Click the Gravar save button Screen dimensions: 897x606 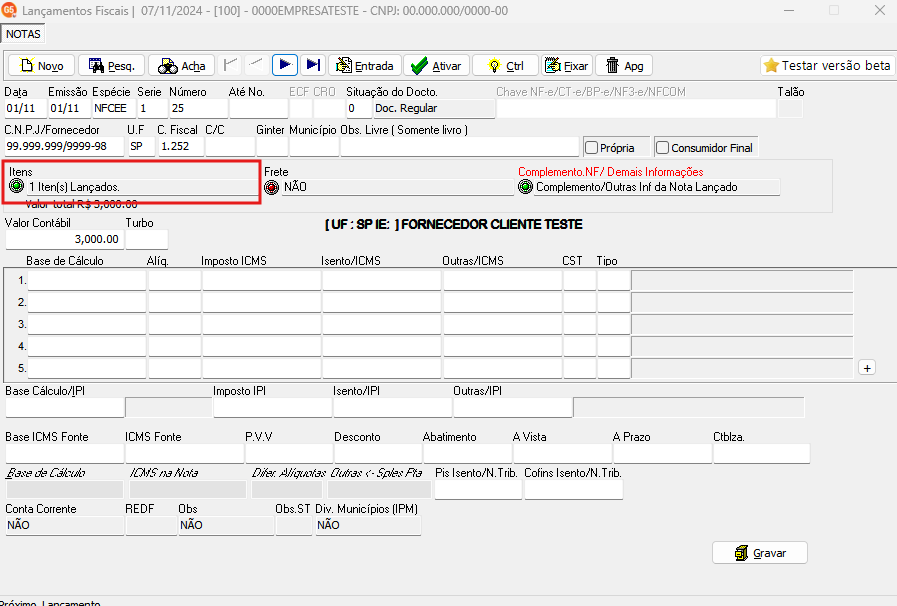click(760, 553)
